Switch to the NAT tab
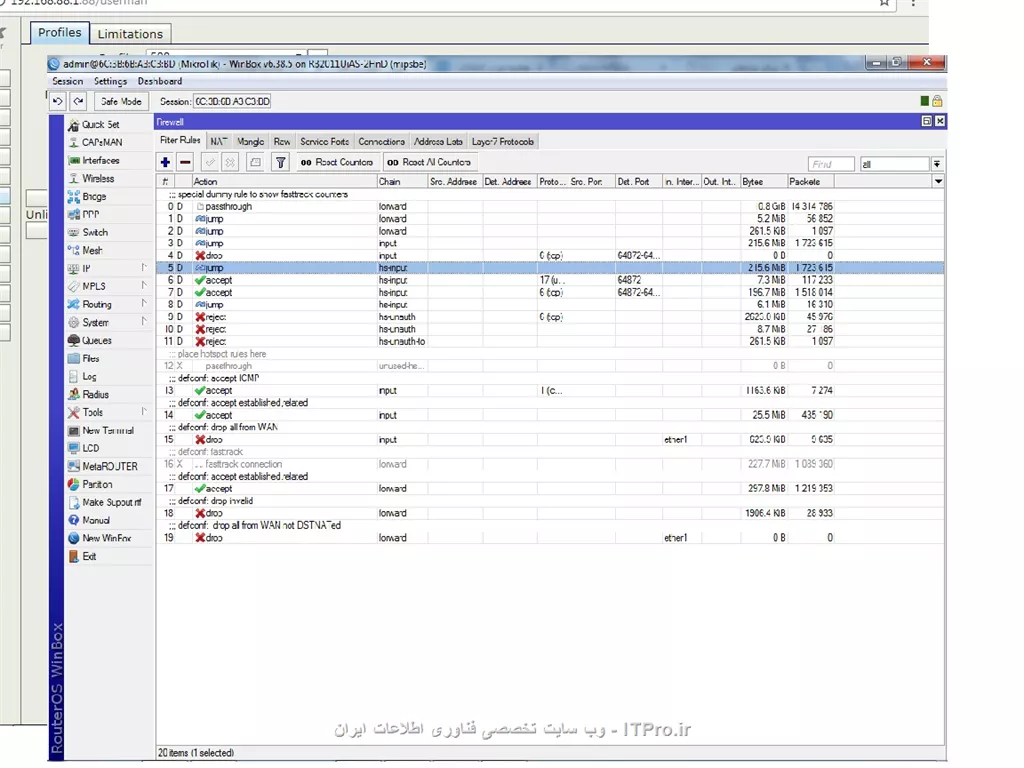 219,142
